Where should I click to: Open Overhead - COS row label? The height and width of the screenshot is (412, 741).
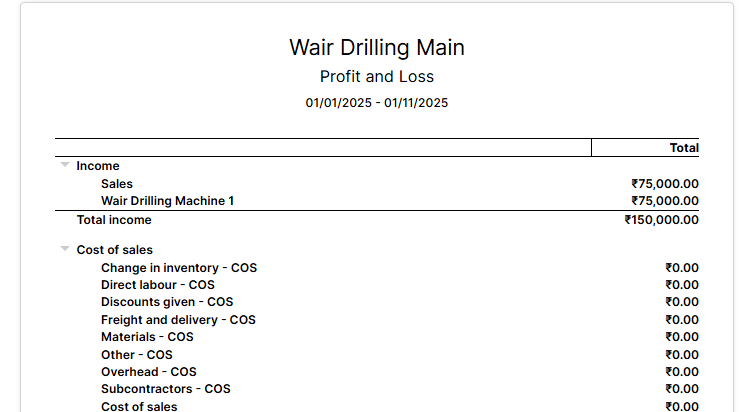pyautogui.click(x=148, y=372)
